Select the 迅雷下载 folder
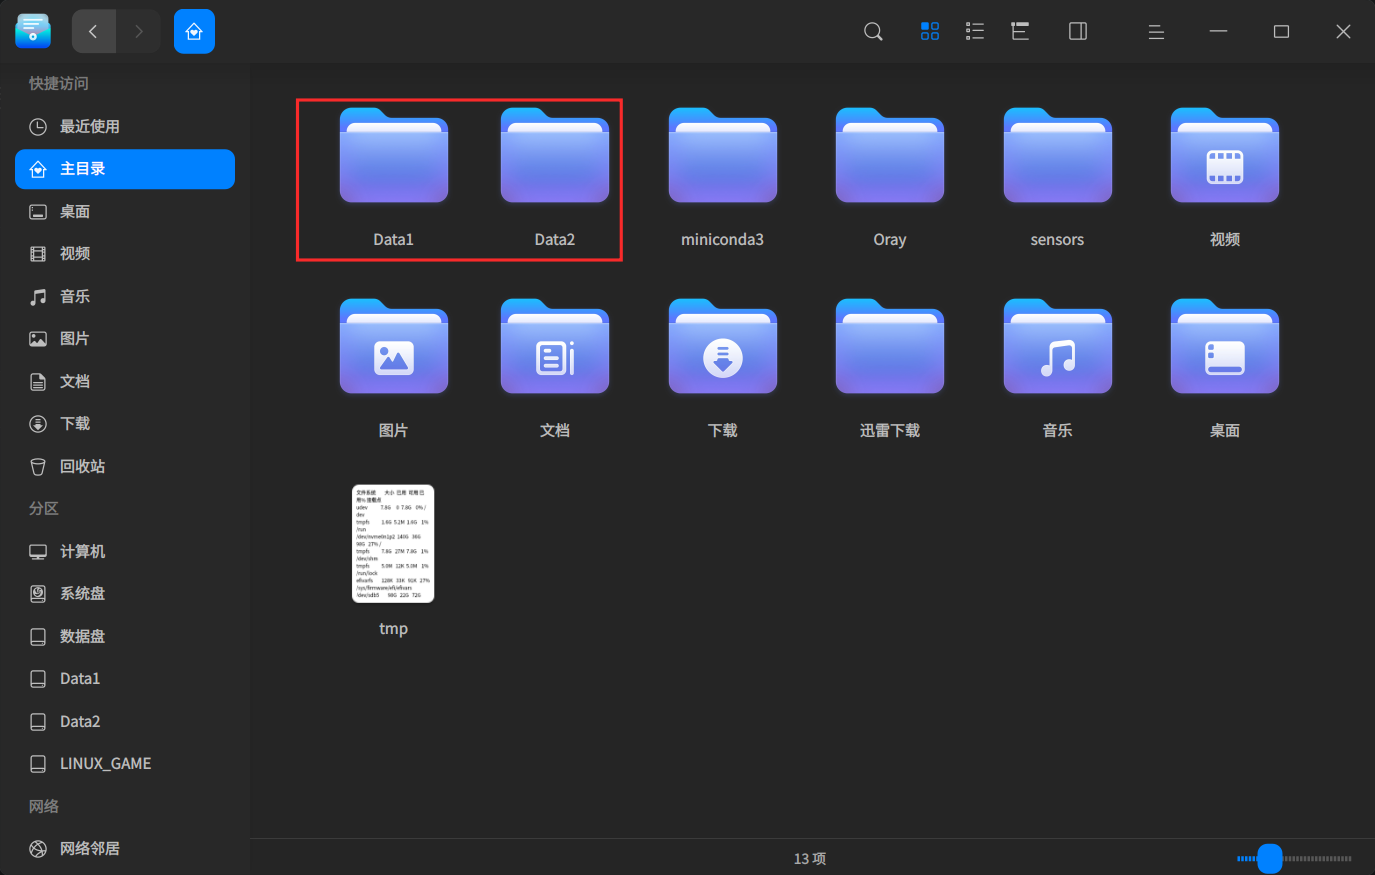1375x875 pixels. [890, 346]
